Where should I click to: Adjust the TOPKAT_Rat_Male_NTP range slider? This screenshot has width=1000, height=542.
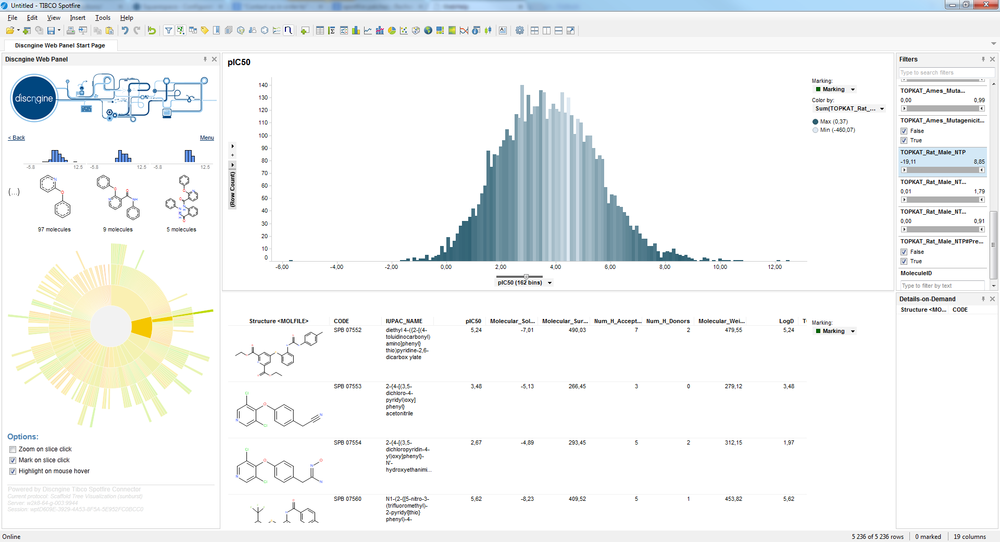pos(943,170)
